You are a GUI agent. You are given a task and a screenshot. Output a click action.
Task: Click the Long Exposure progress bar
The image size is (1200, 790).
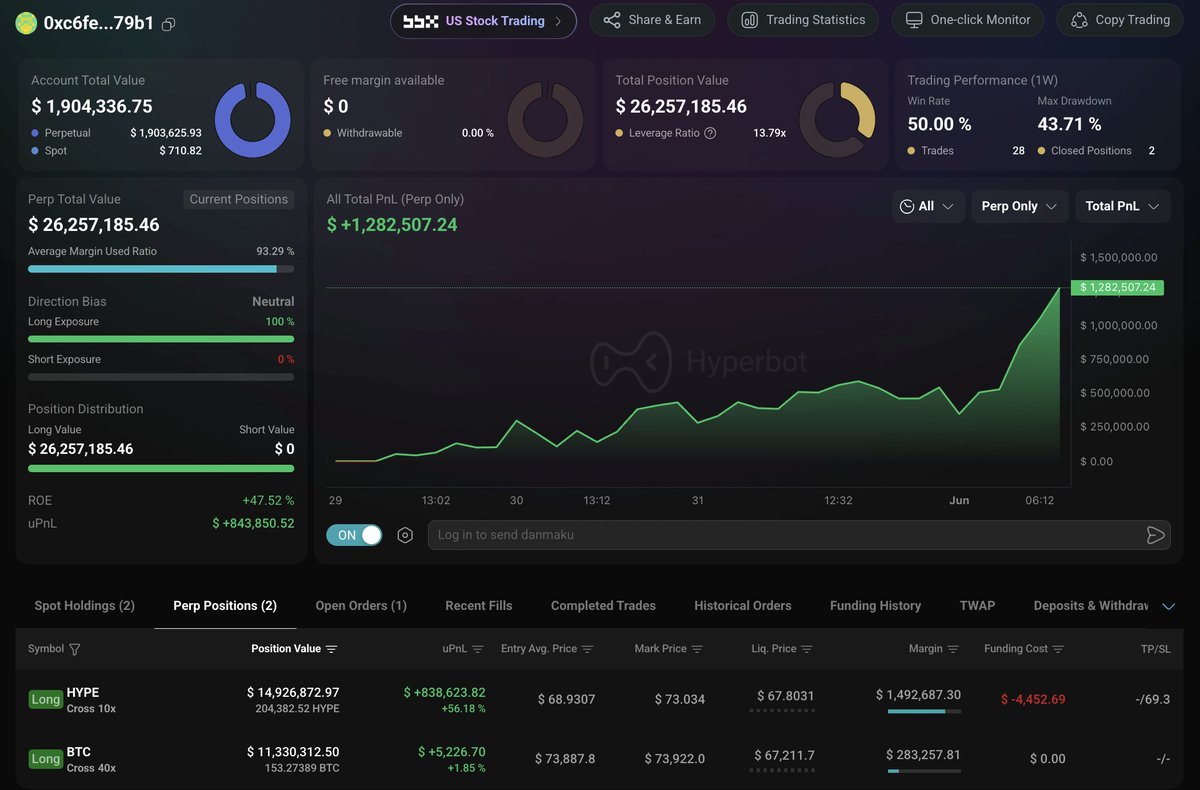[x=161, y=339]
